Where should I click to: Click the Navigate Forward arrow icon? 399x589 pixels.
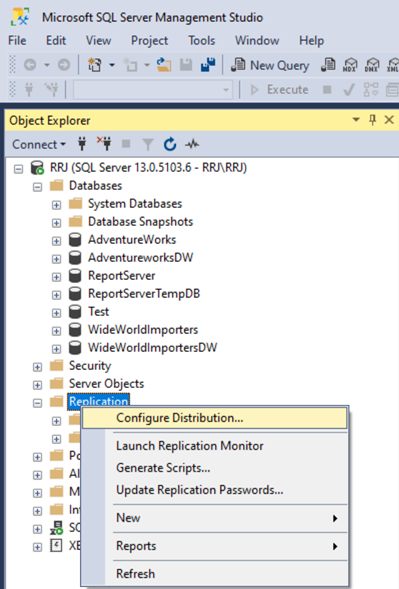tap(64, 65)
